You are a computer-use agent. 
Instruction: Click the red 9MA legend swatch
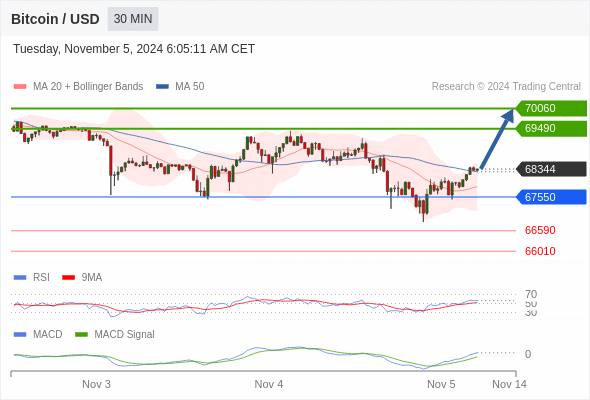[68, 278]
